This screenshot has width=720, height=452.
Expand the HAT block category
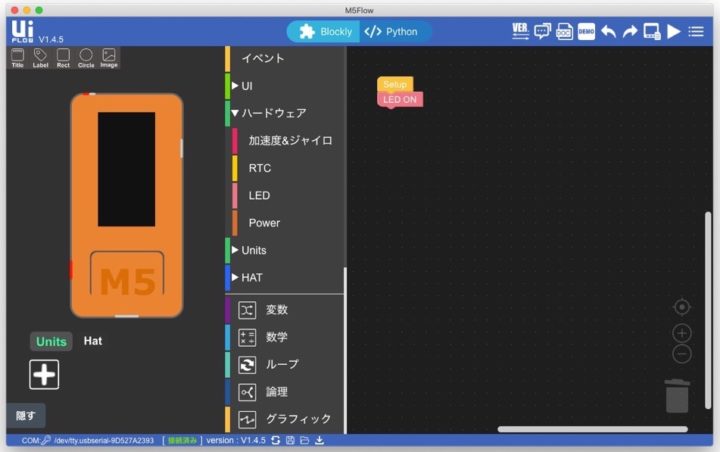tap(252, 277)
